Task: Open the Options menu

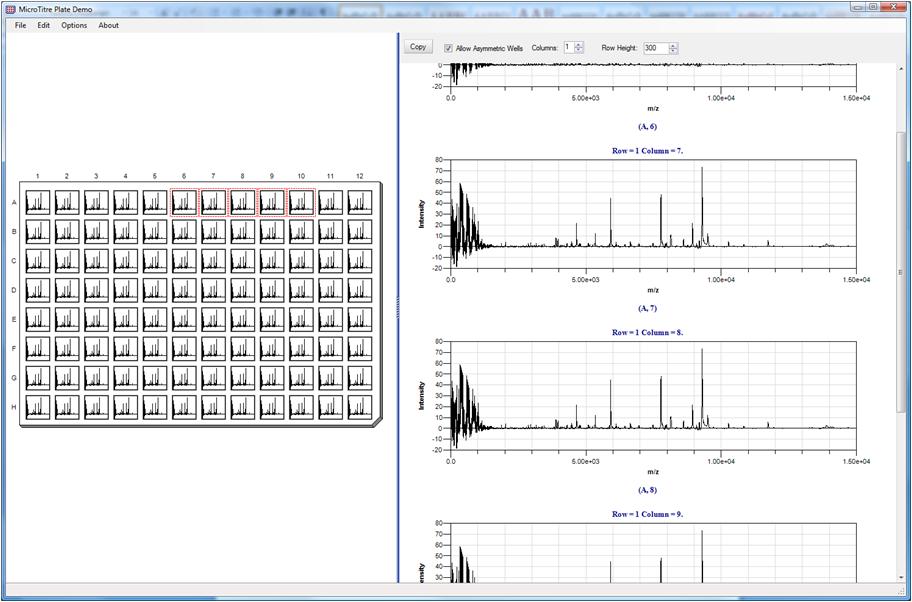Action: pyautogui.click(x=74, y=25)
